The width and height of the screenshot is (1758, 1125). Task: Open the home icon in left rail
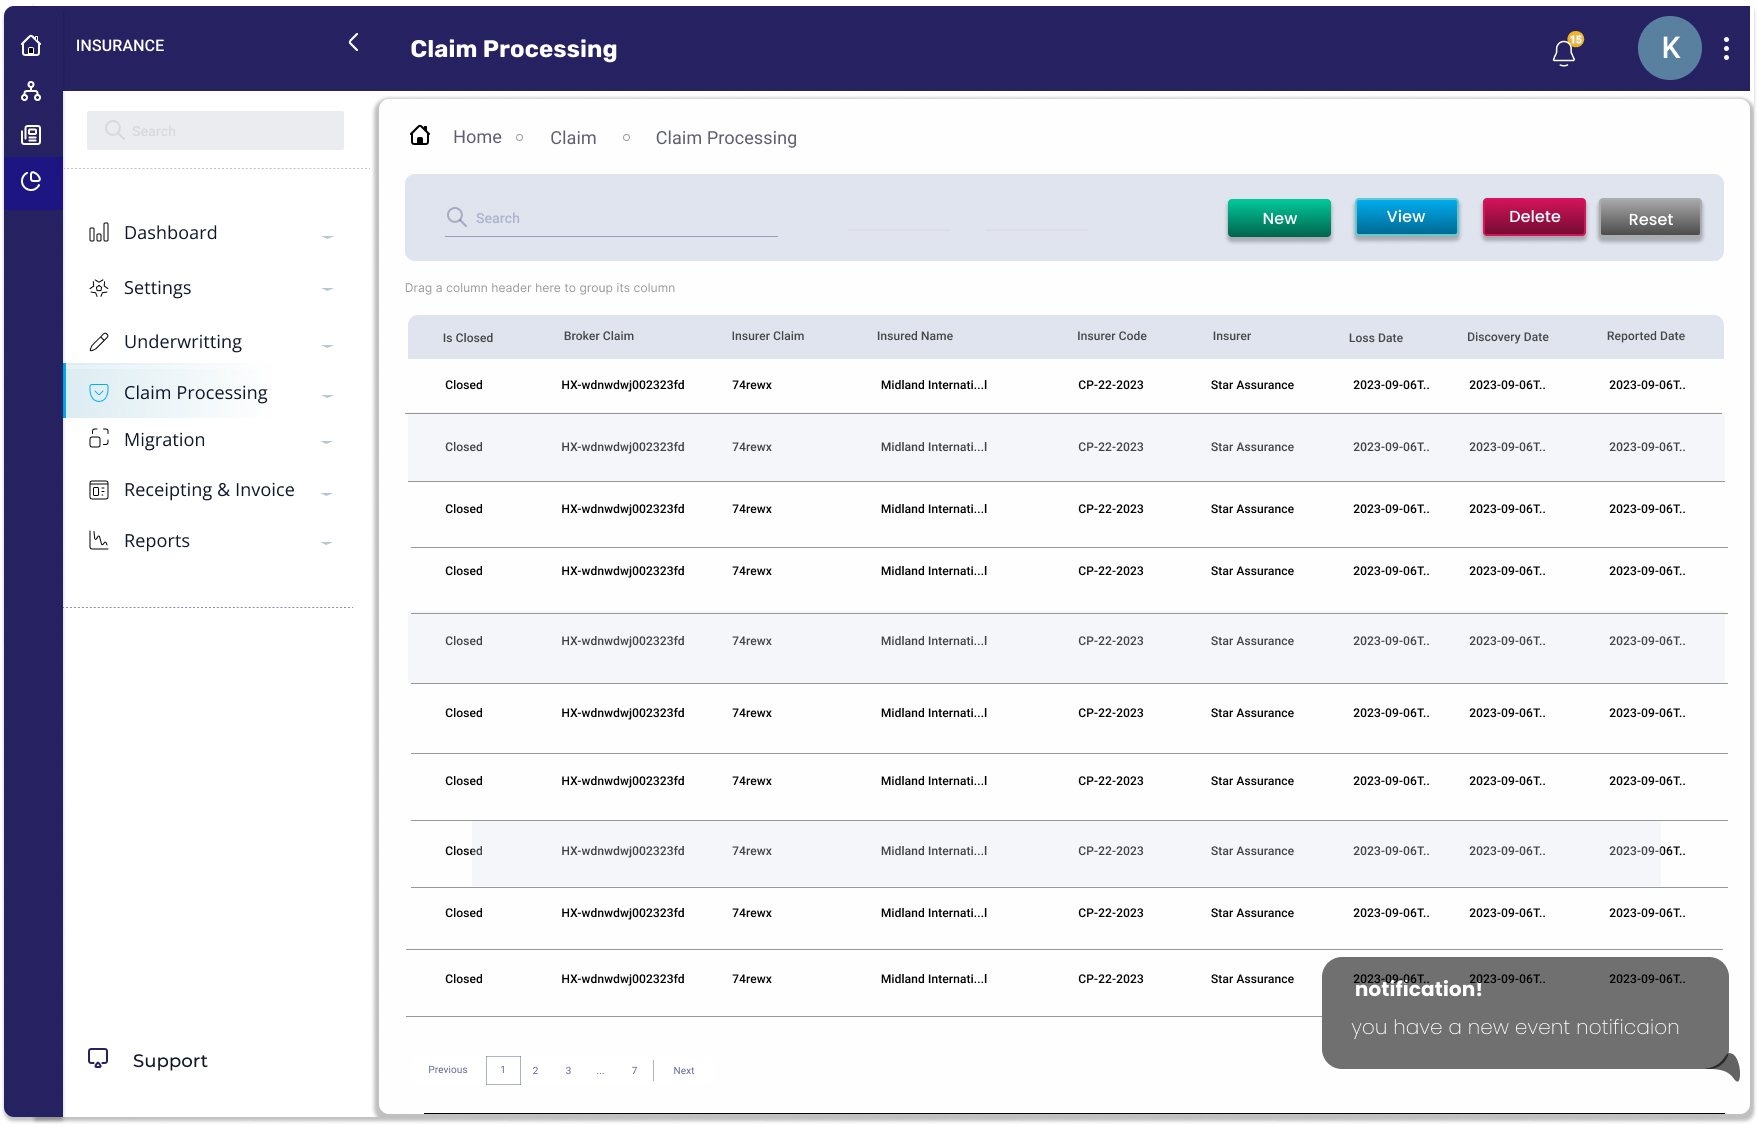click(31, 45)
